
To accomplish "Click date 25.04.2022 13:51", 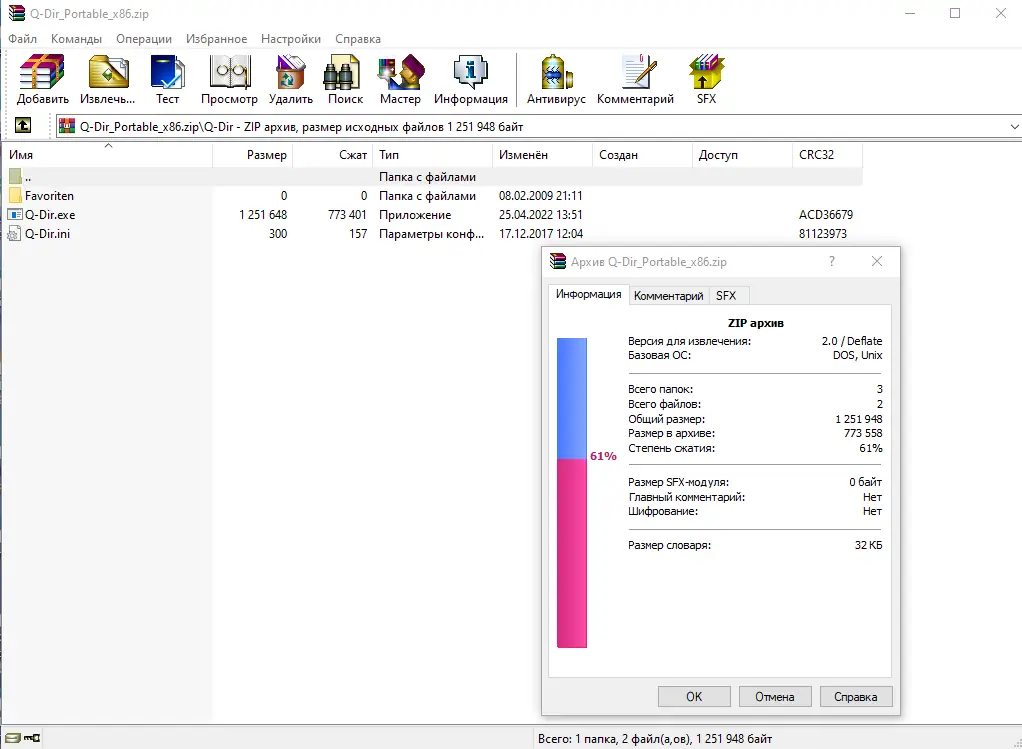I will pos(541,214).
